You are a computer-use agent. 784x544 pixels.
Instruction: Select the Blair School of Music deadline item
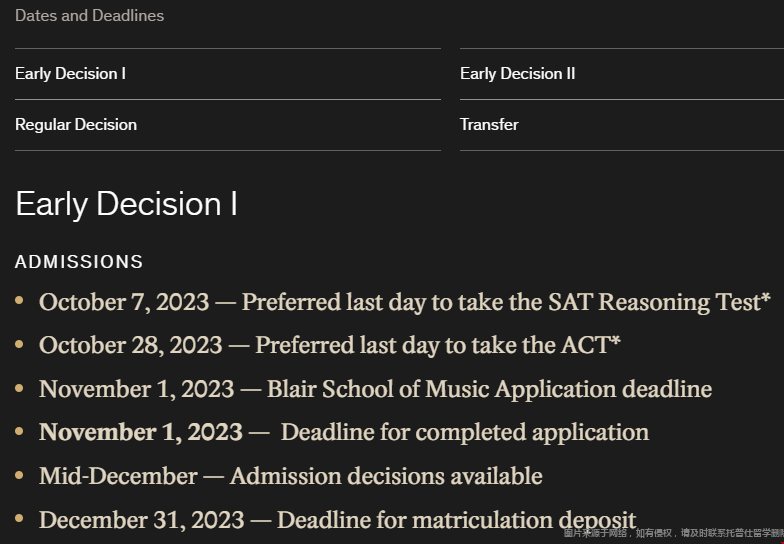click(x=376, y=389)
